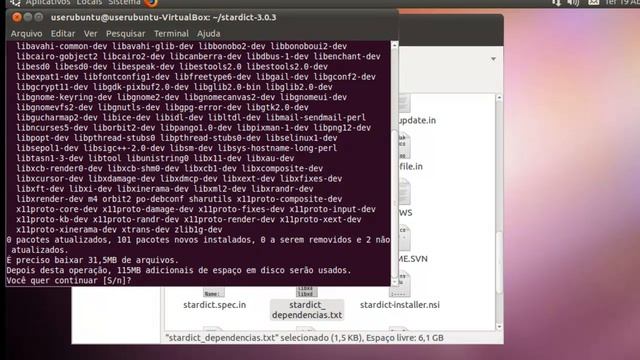
Task: Open the Terminal menu in the menu bar
Action: tap(171, 33)
